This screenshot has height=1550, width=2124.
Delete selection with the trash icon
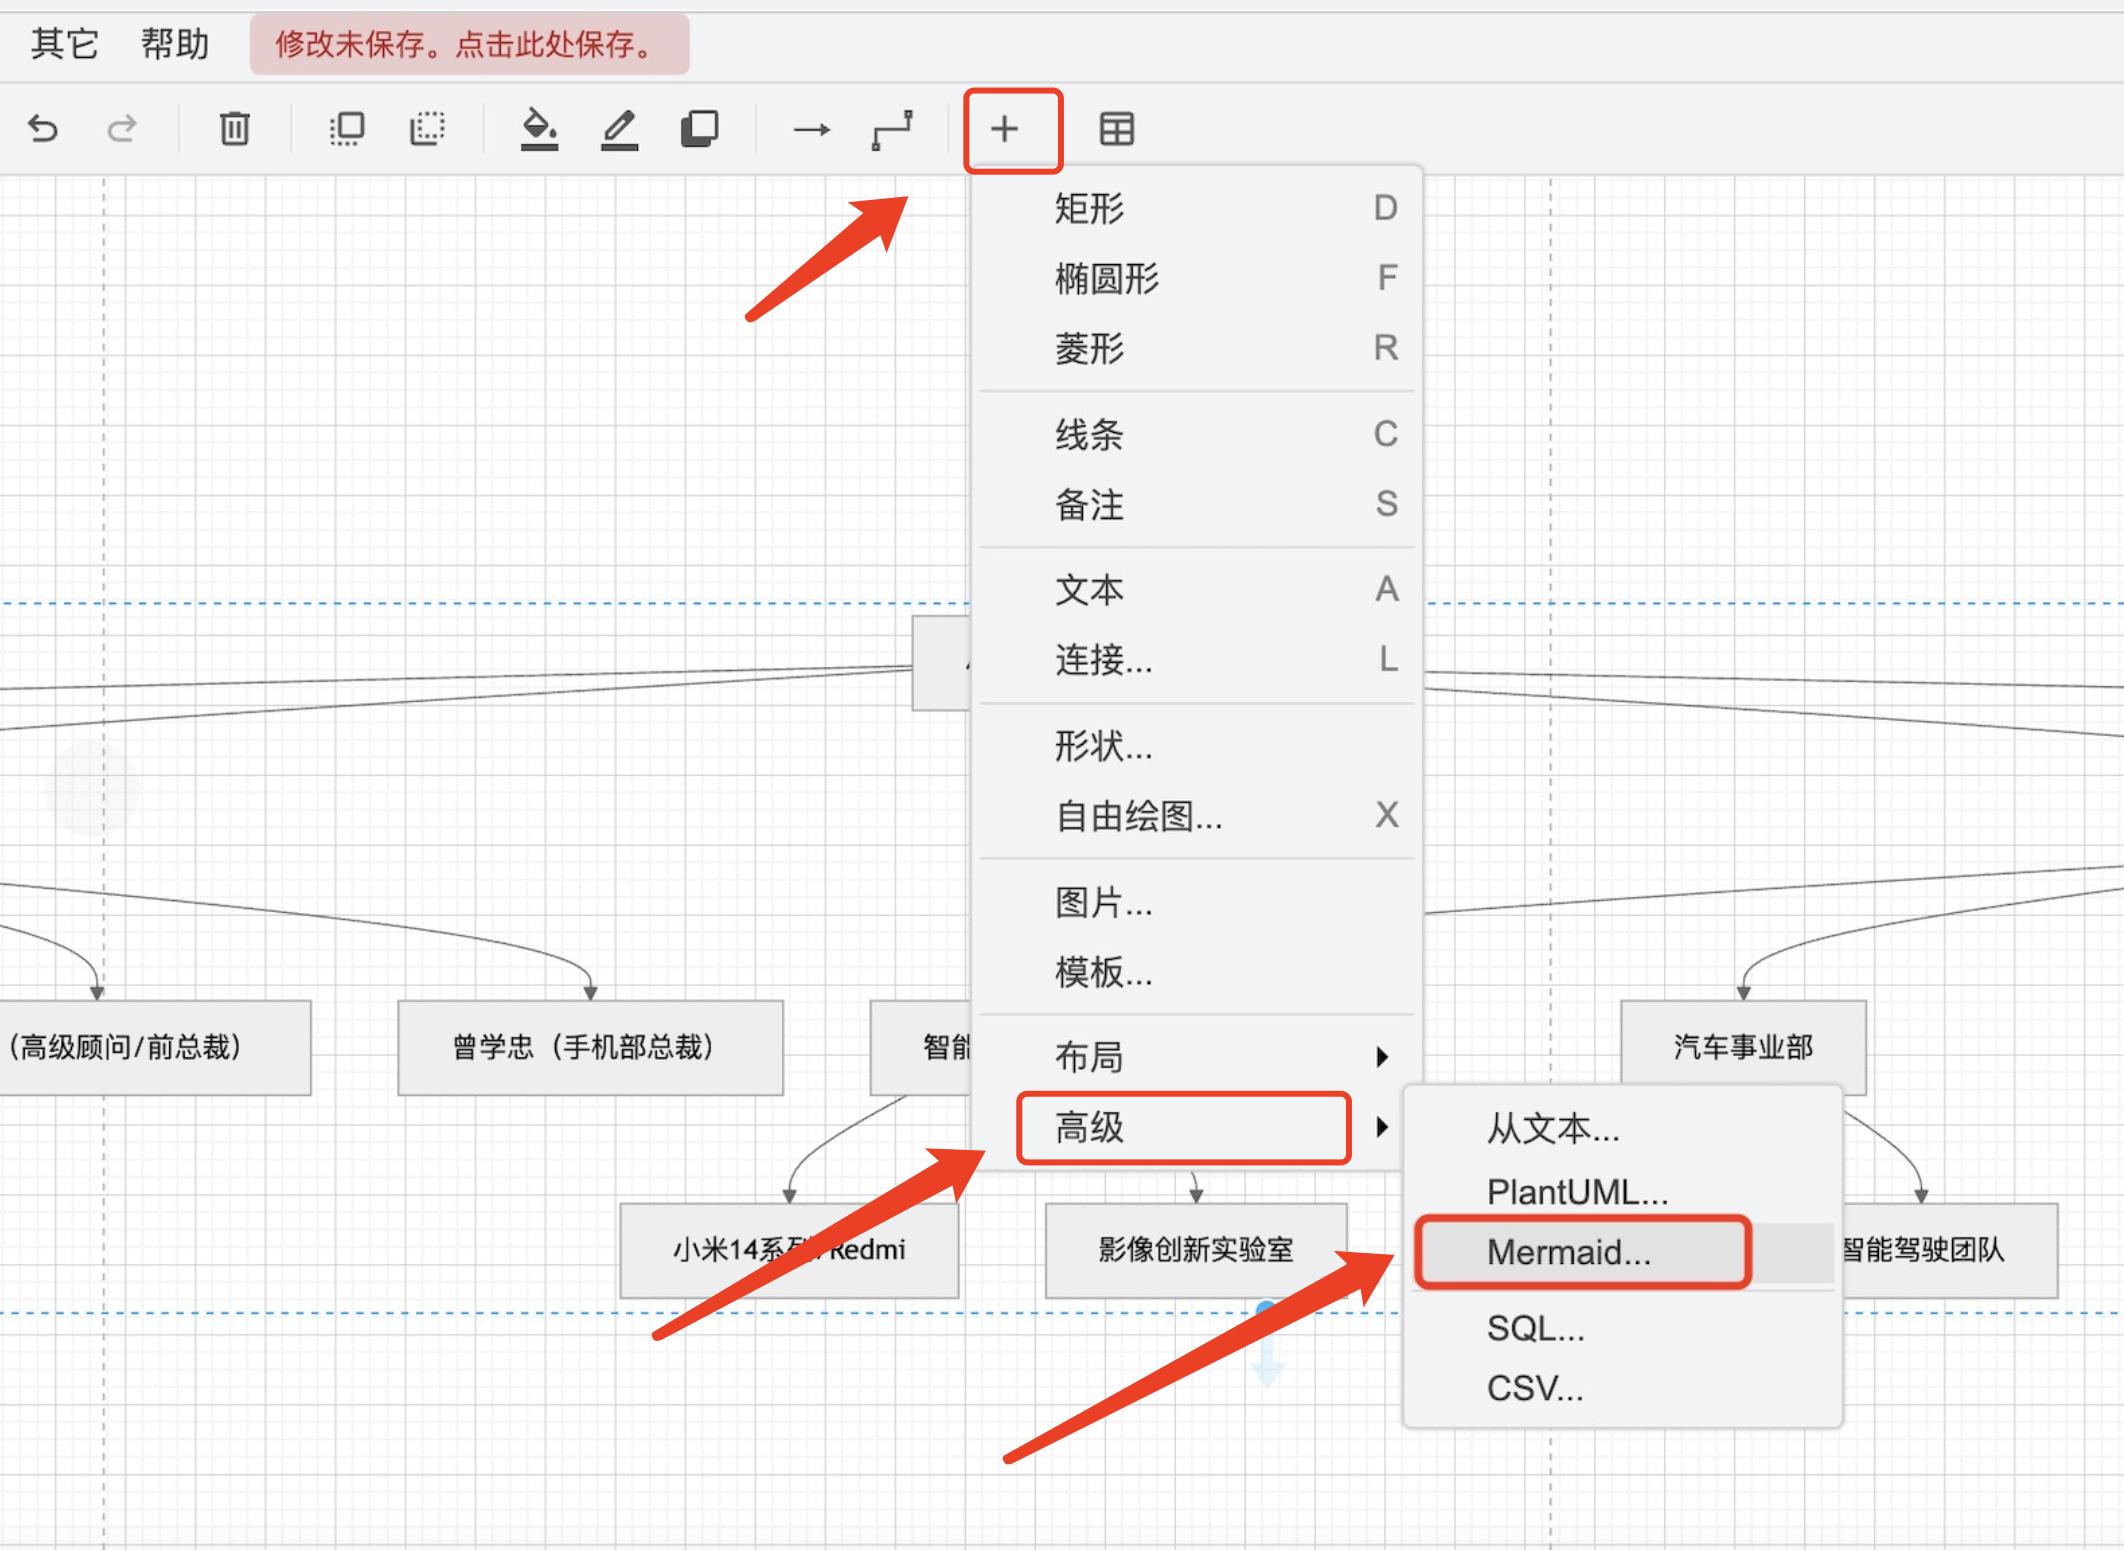point(235,129)
